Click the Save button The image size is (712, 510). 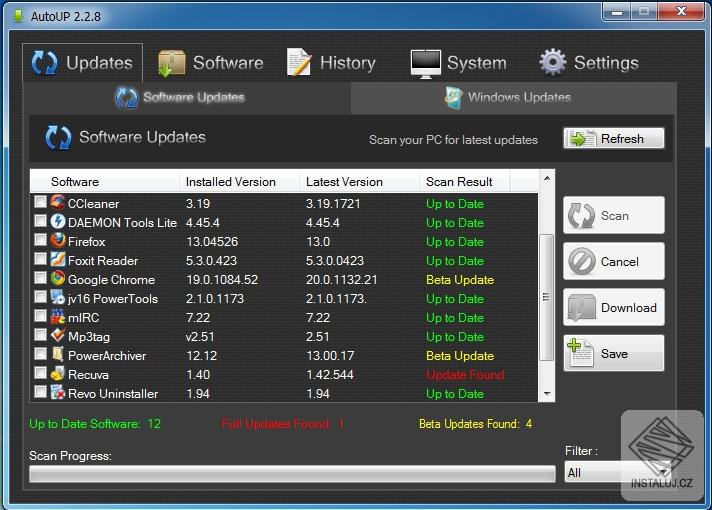(614, 353)
